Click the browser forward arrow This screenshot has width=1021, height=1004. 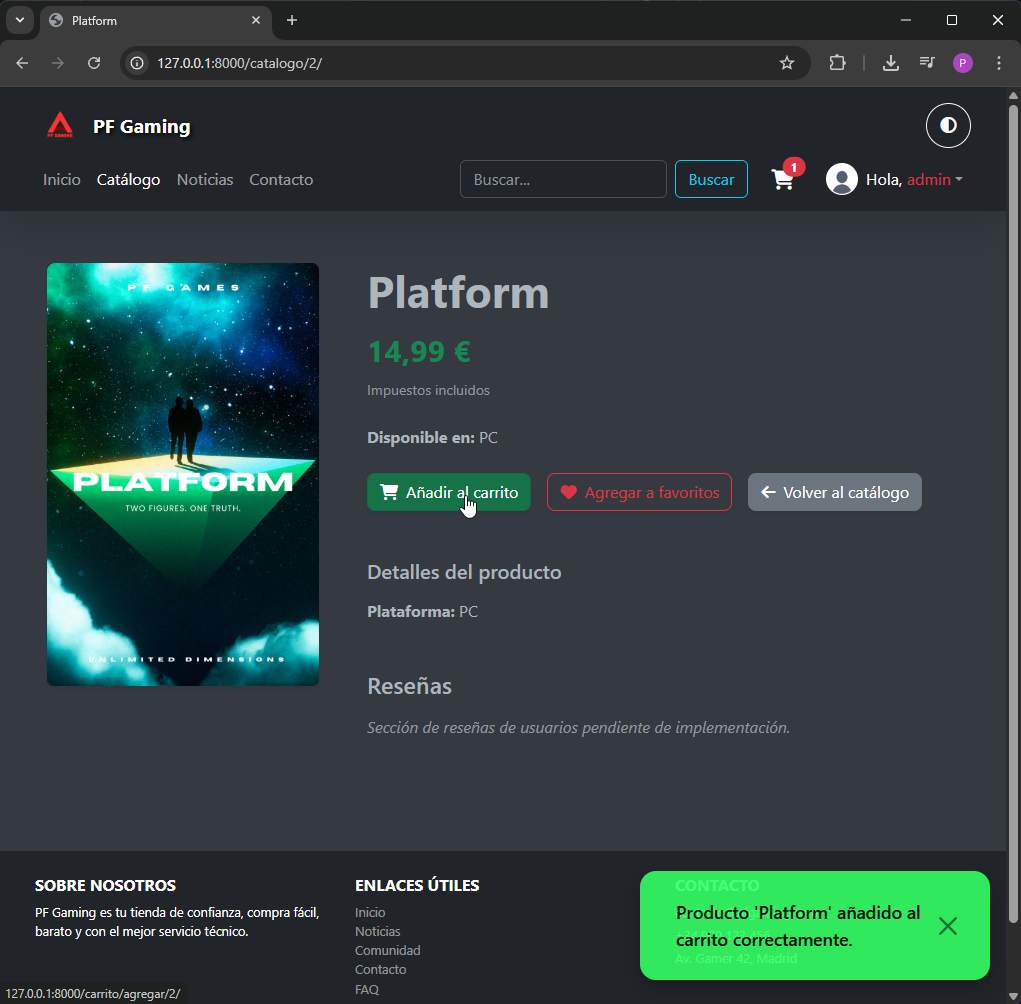click(x=58, y=63)
